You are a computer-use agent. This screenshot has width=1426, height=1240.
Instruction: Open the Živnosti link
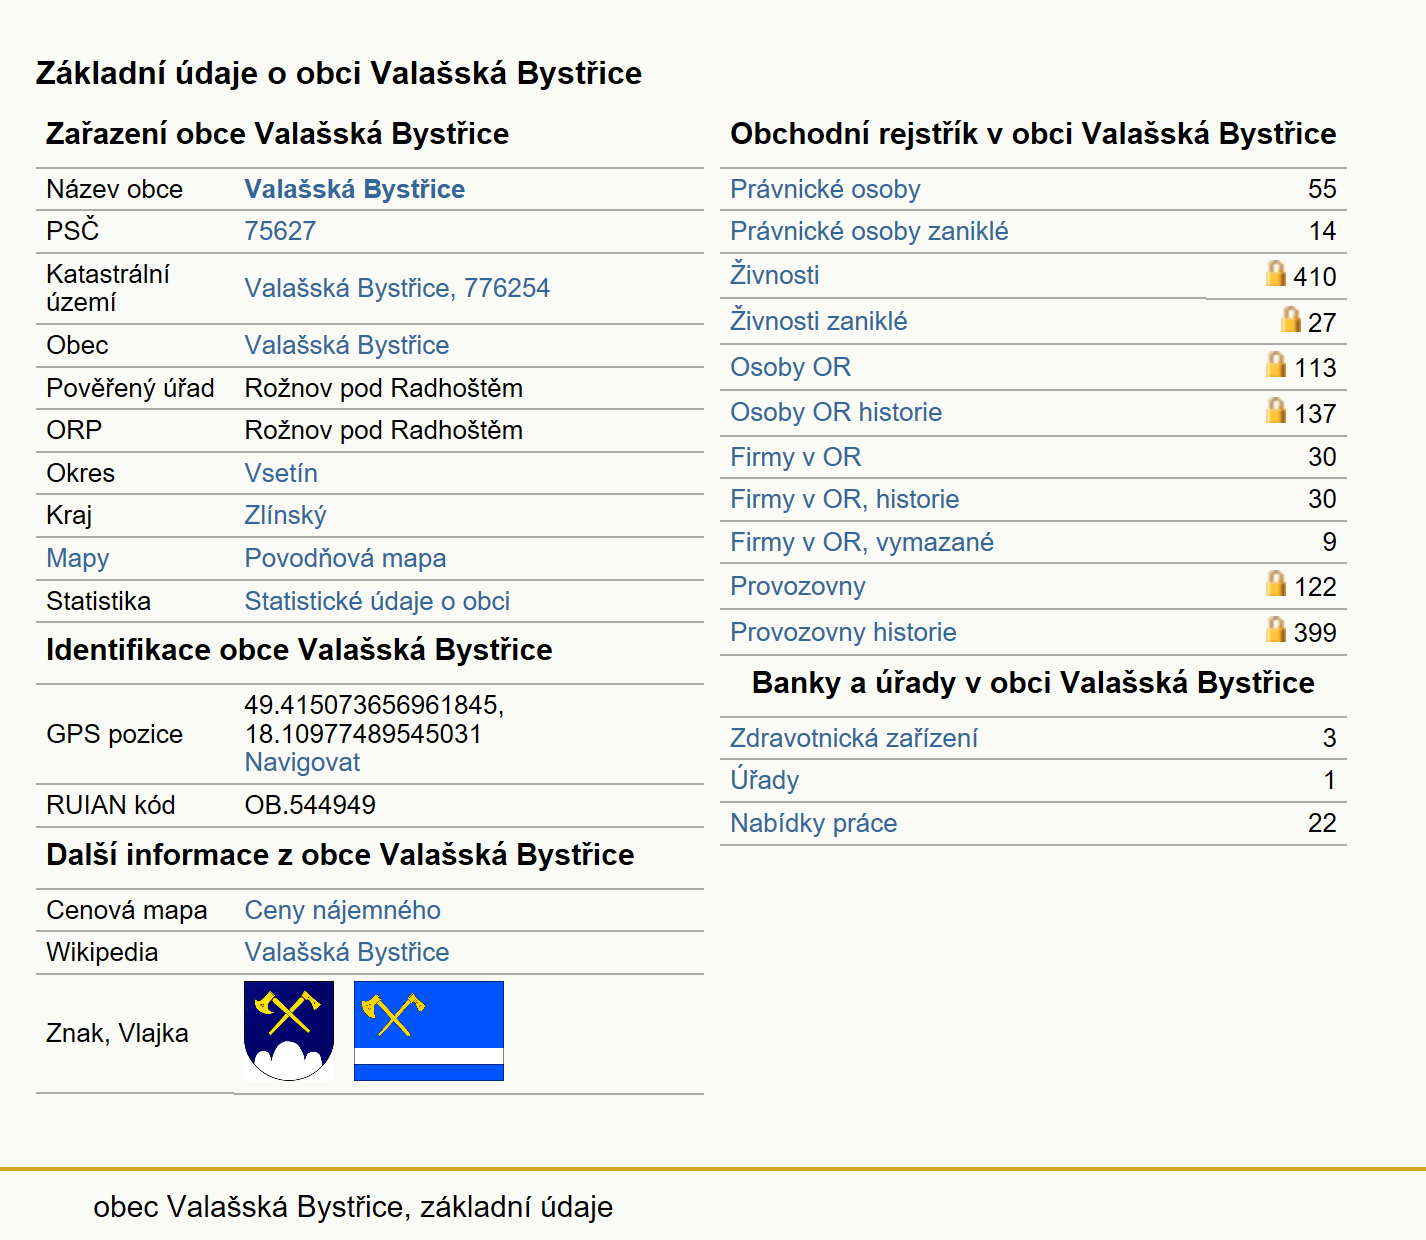[775, 275]
